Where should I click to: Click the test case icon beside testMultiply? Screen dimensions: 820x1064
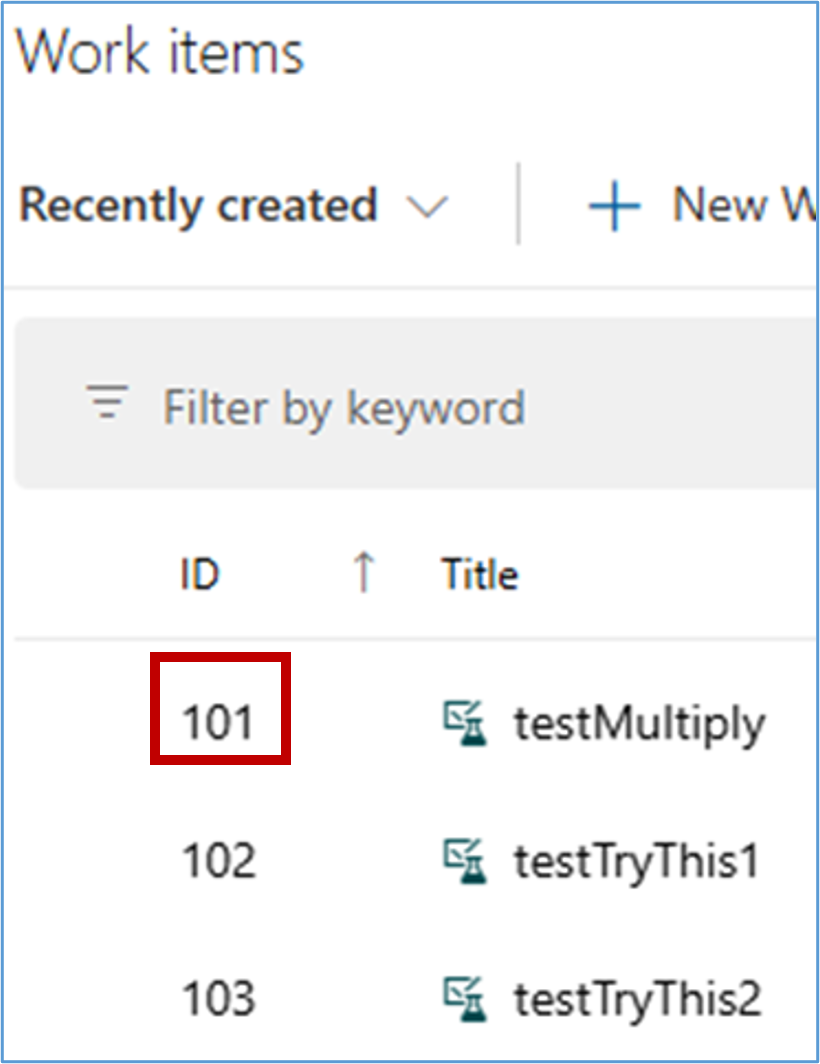pos(466,722)
